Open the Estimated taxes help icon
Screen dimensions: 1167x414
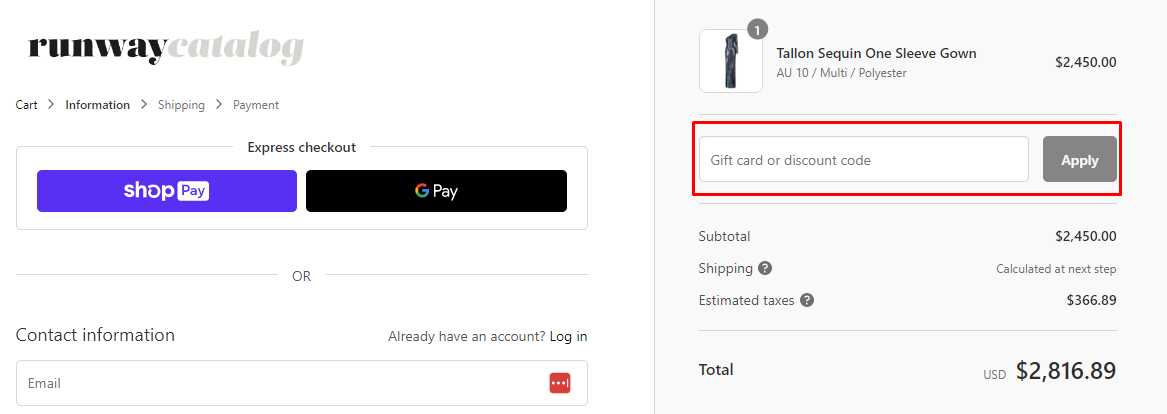807,300
